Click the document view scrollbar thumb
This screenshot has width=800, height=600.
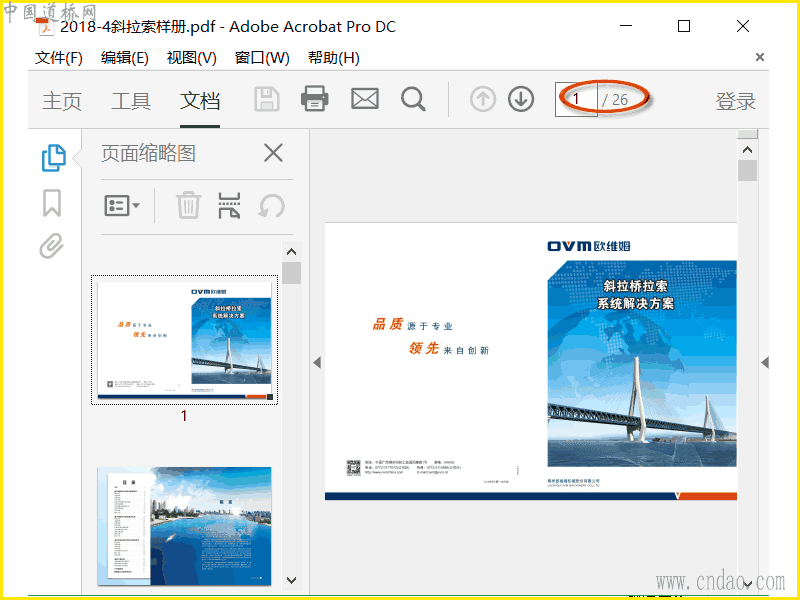click(747, 170)
